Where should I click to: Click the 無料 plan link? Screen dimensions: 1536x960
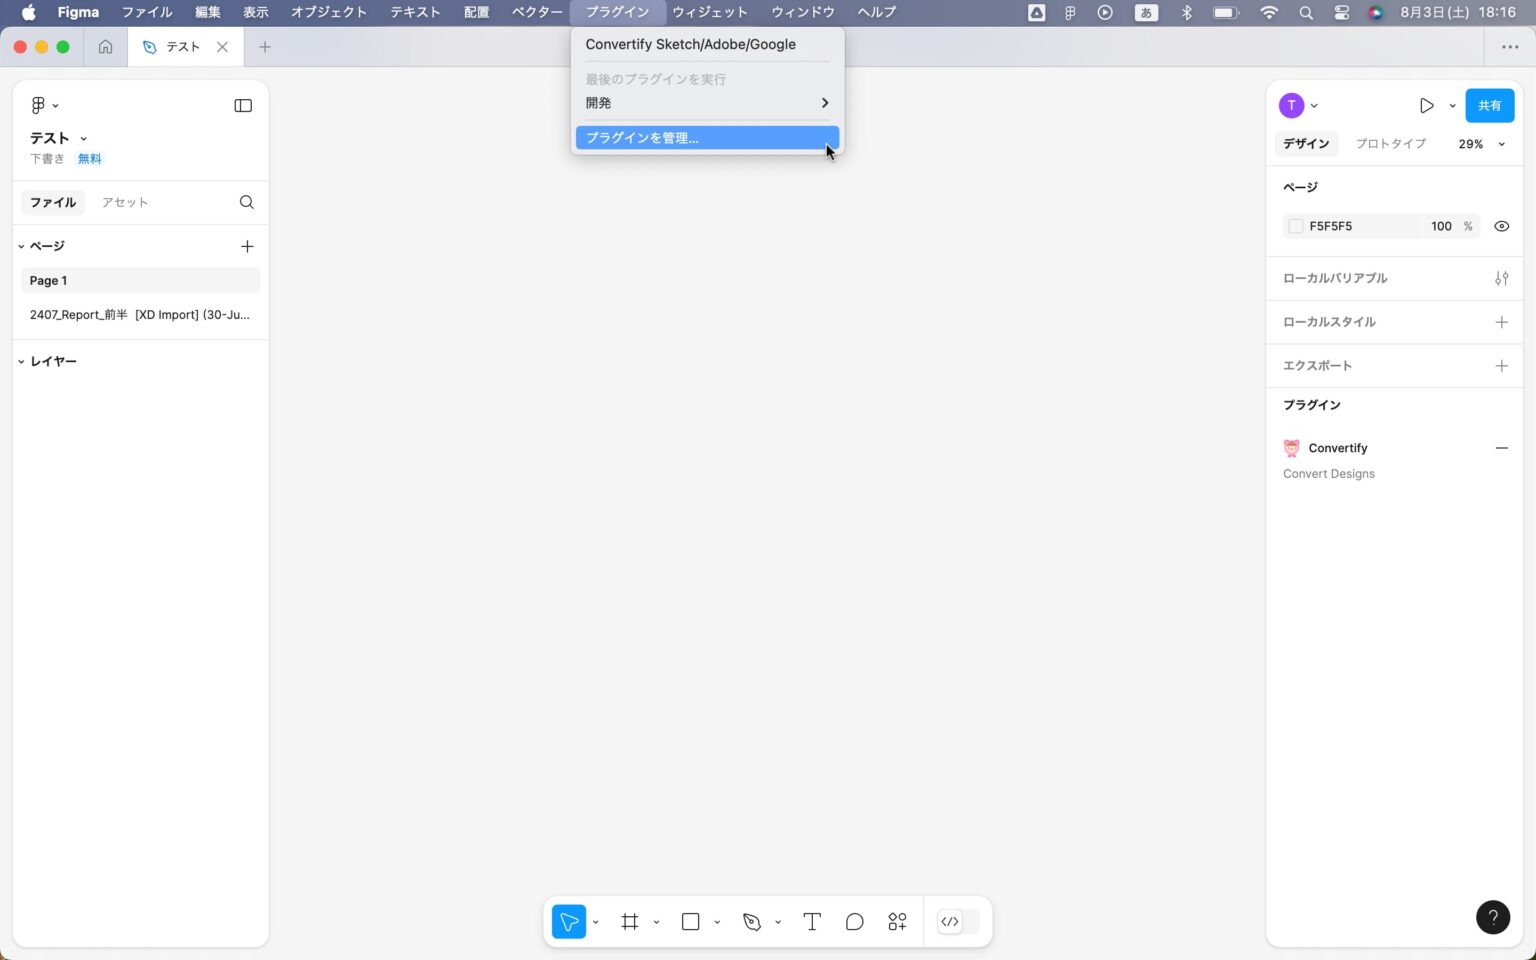pos(90,159)
